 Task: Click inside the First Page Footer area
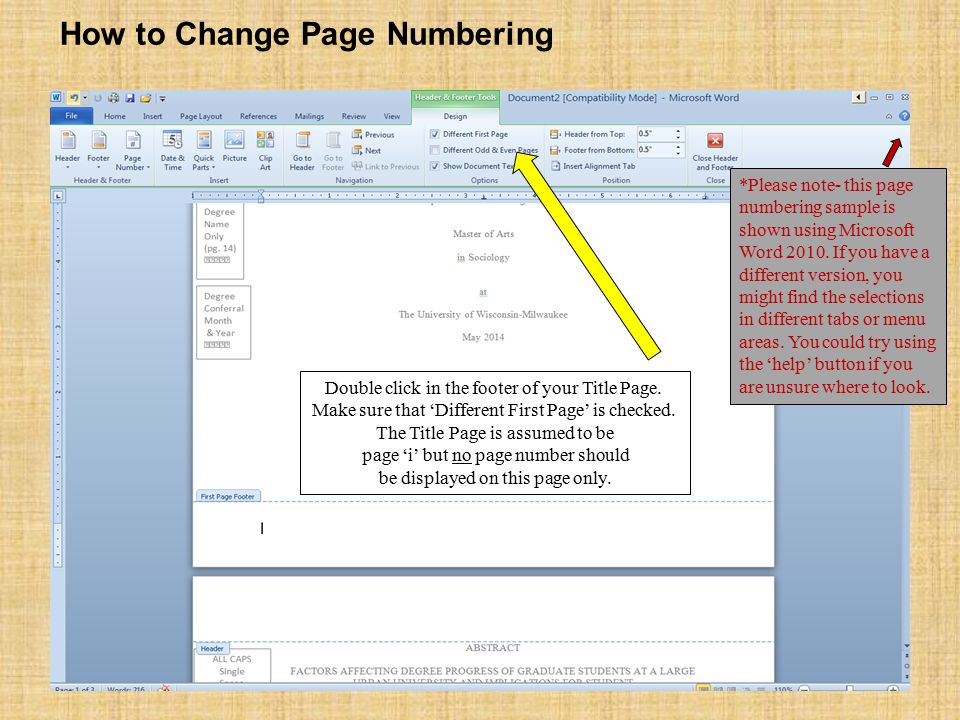(x=483, y=533)
